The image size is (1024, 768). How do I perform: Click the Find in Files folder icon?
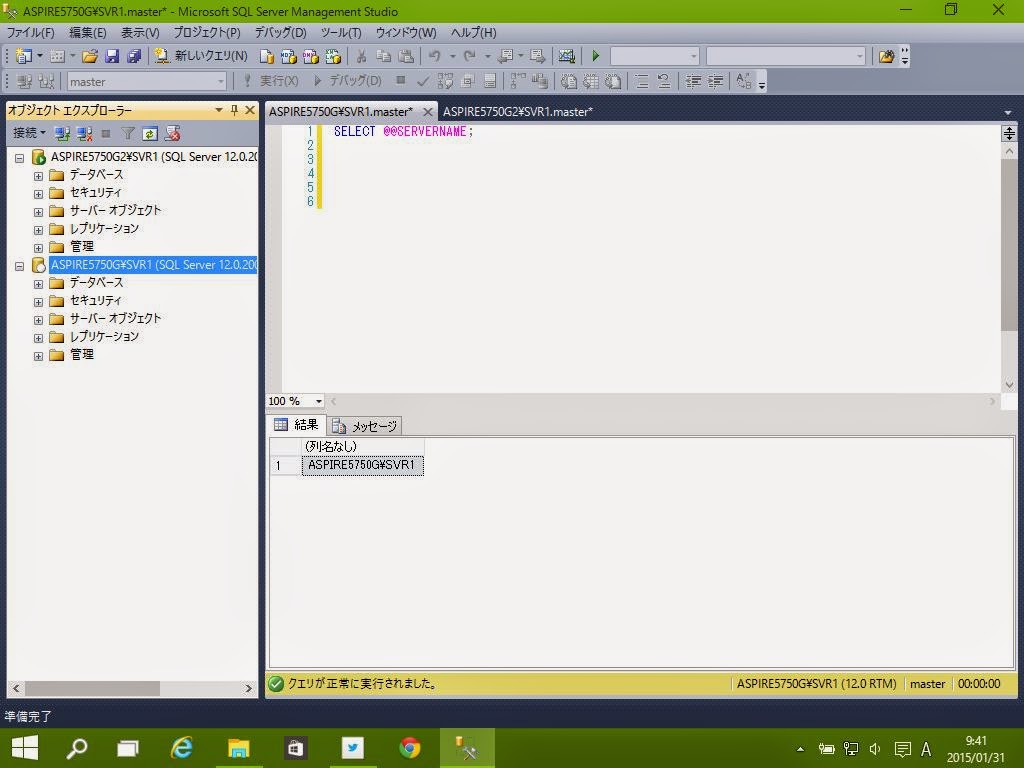(886, 56)
